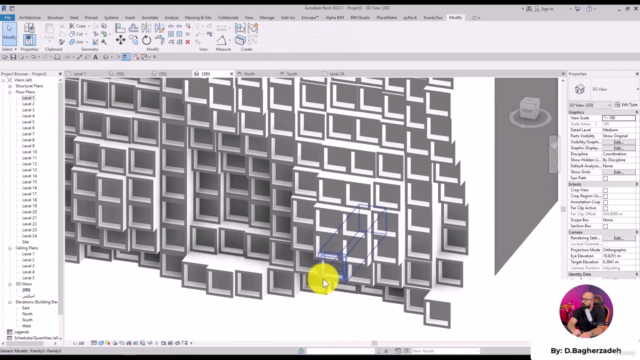The height and width of the screenshot is (360, 640).
Task: Collapse the Floor Plans tree node
Action: (10, 92)
